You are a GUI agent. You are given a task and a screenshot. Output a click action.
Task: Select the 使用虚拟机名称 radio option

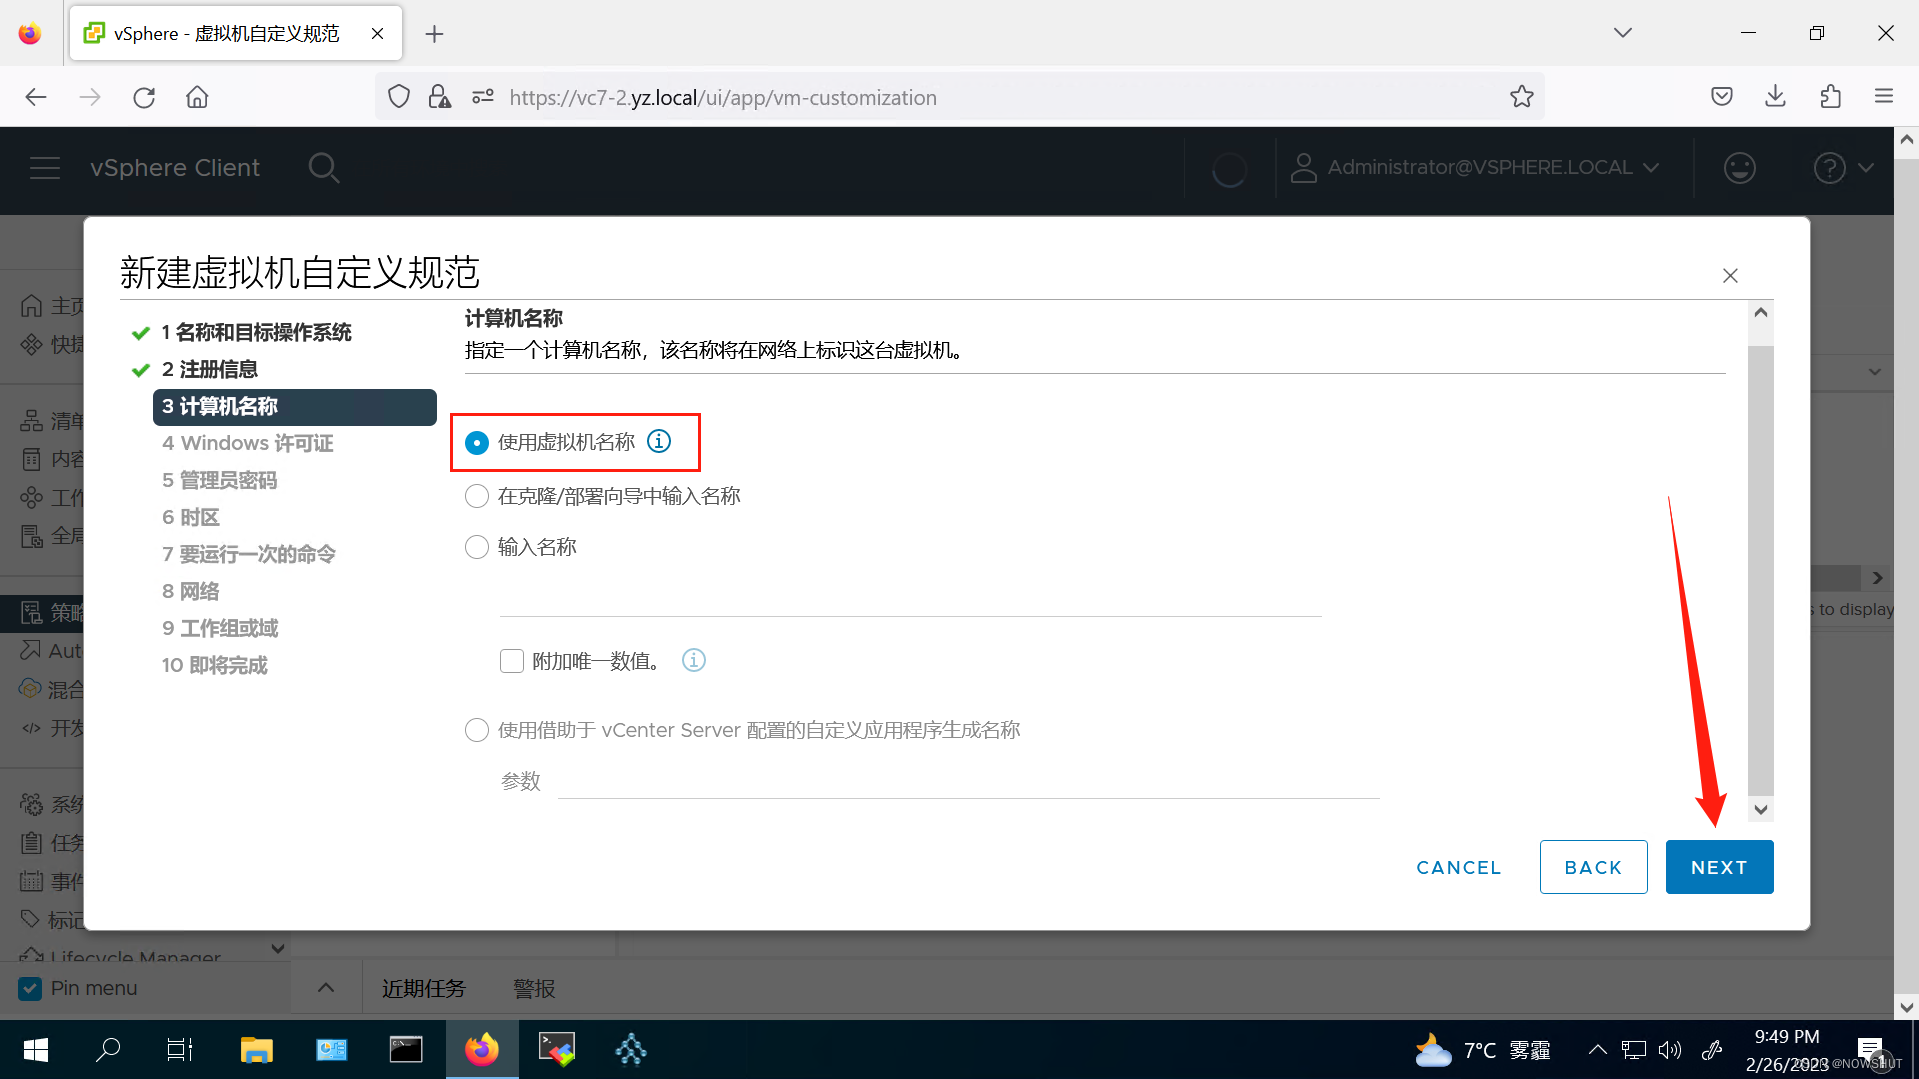pyautogui.click(x=476, y=441)
